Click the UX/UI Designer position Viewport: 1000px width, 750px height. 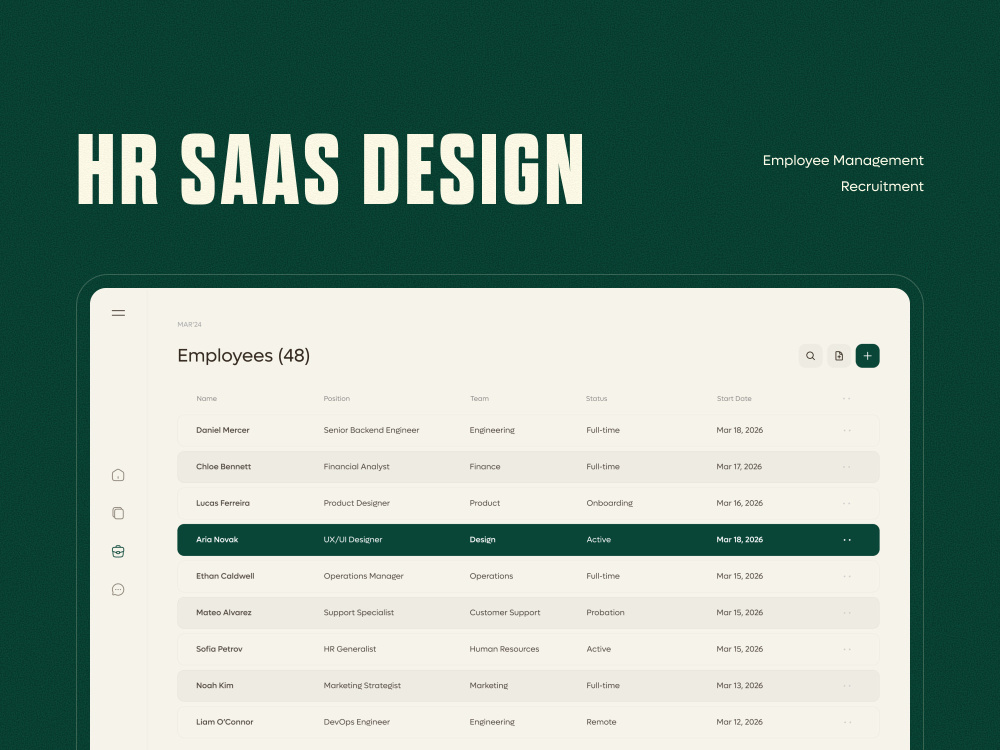point(353,540)
